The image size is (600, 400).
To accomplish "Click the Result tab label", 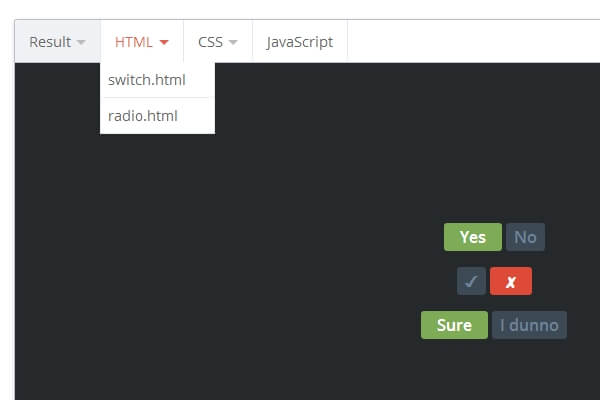I will click(x=50, y=42).
